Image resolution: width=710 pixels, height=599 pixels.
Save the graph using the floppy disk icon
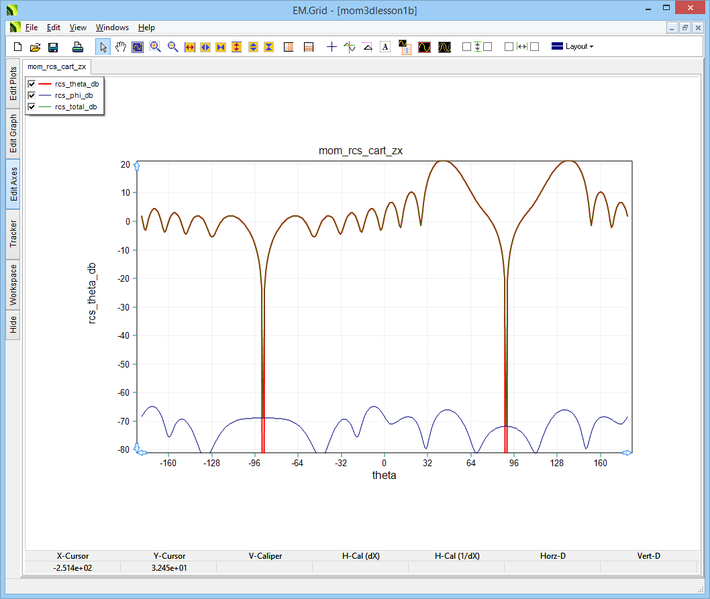pyautogui.click(x=53, y=47)
